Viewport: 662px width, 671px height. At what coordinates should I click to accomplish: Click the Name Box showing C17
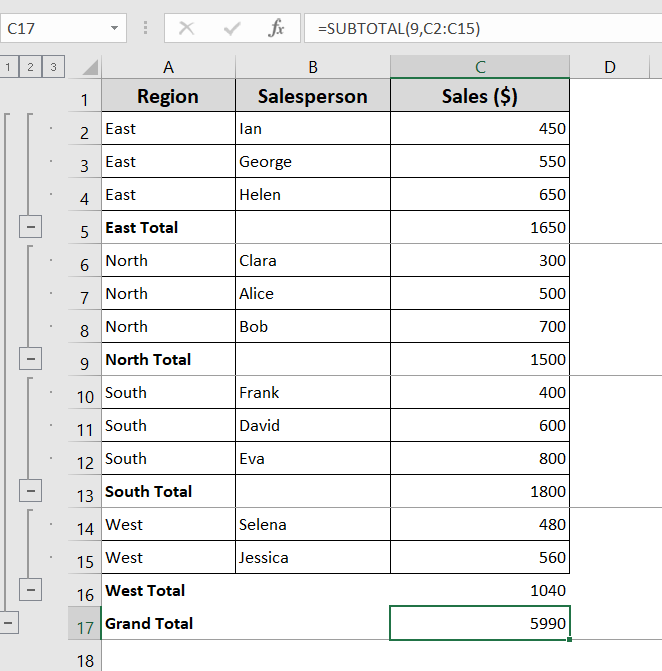point(63,28)
